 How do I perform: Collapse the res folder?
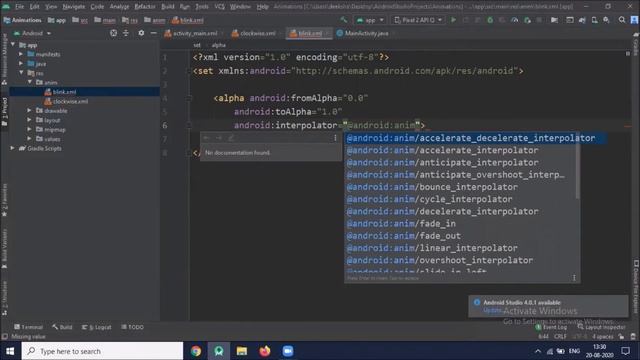point(21,73)
